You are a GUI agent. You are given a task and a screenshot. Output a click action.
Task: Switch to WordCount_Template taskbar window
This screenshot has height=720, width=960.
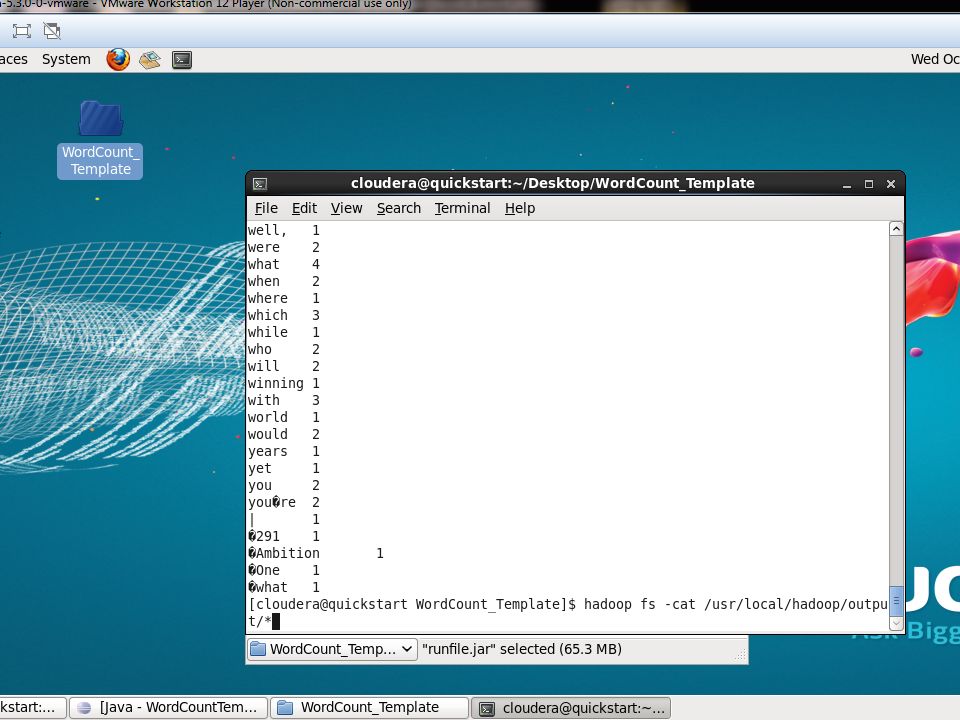pyautogui.click(x=369, y=708)
